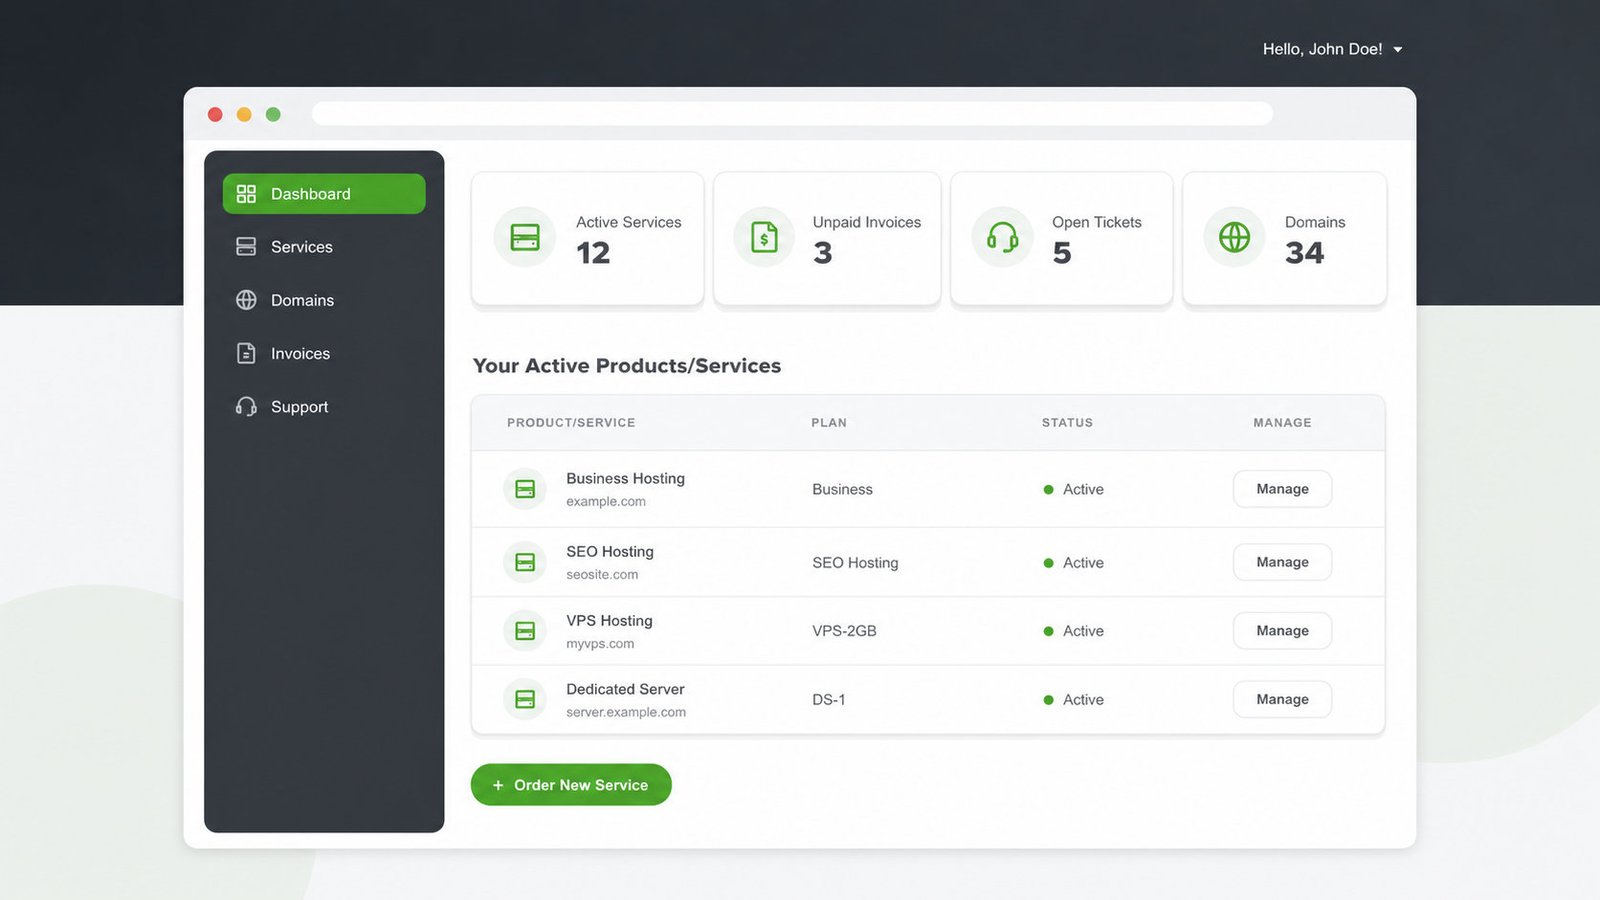Click the SEO Hosting plan cell
The width and height of the screenshot is (1600, 900).
click(855, 563)
